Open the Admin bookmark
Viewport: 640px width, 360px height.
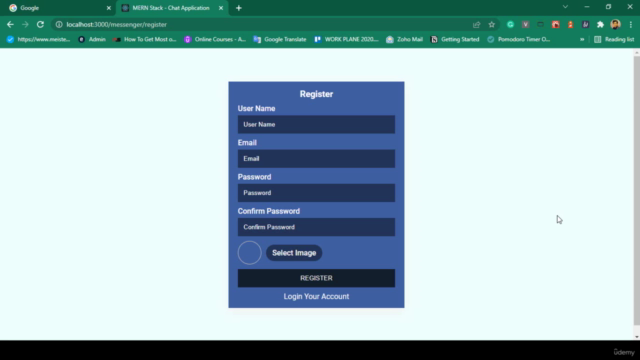click(x=92, y=39)
